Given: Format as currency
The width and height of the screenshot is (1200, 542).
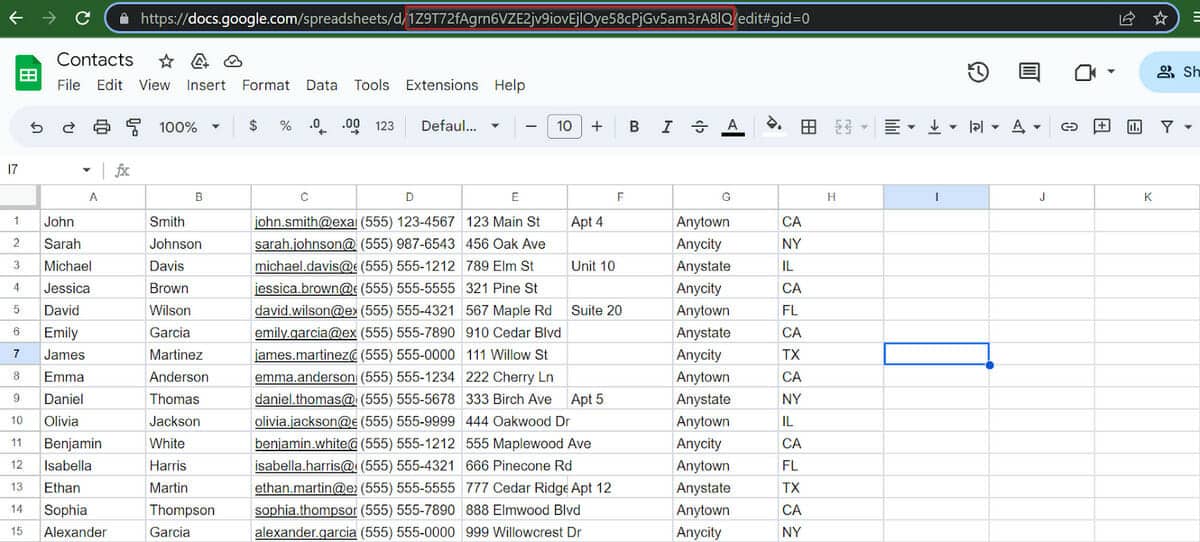Looking at the screenshot, I should coord(253,126).
